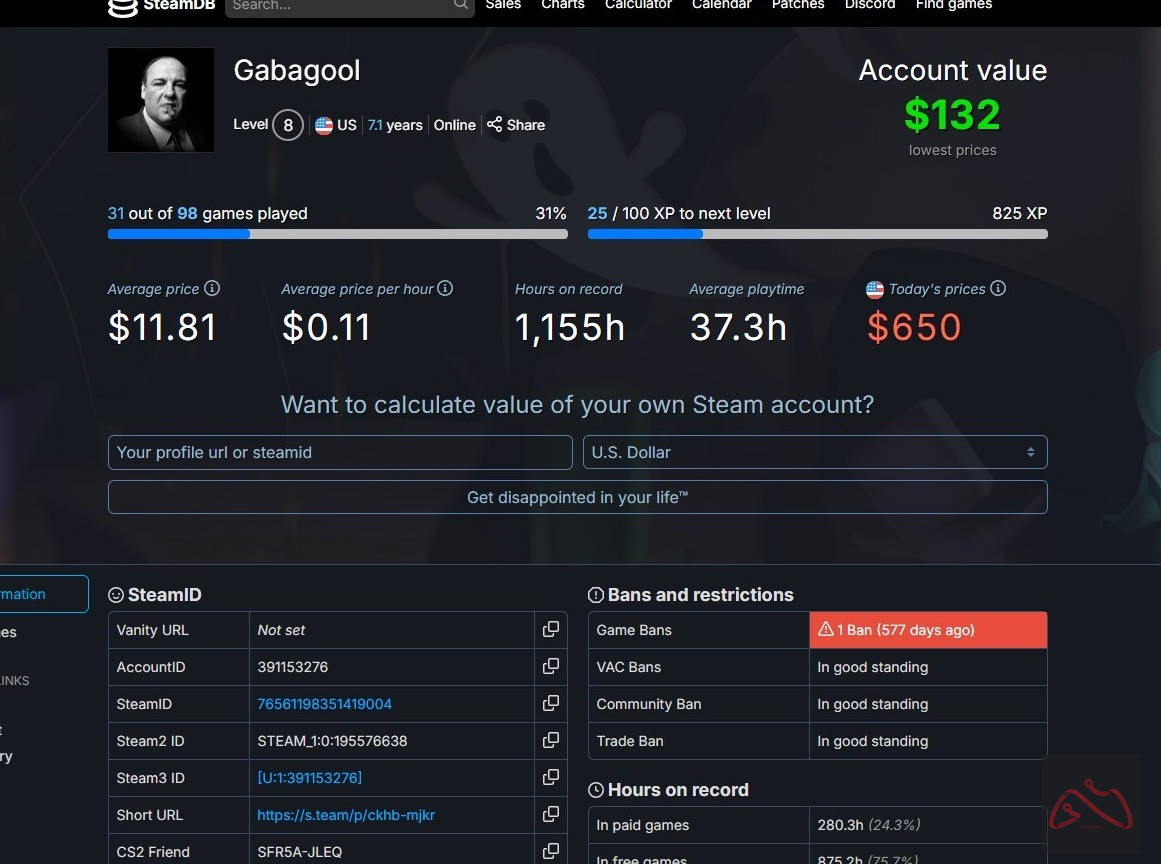The height and width of the screenshot is (864, 1161).
Task: Copy the SteamID value
Action: point(550,704)
